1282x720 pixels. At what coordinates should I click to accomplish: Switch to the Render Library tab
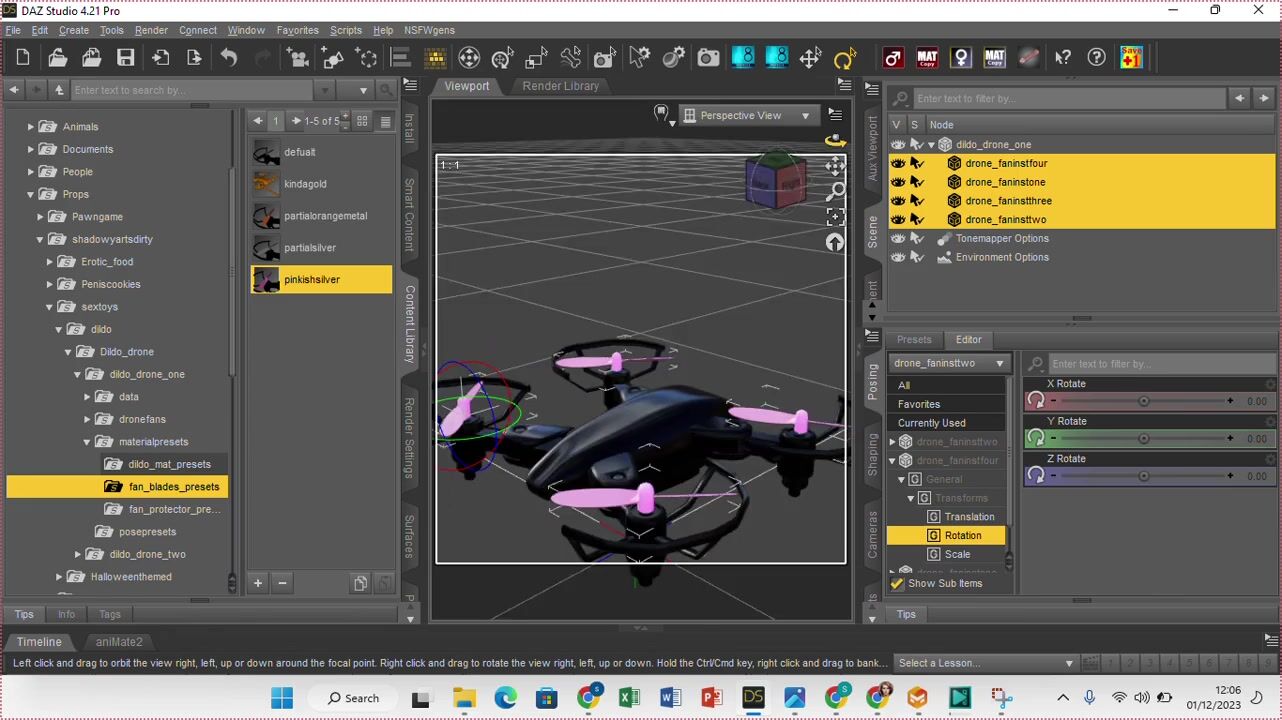(x=560, y=86)
